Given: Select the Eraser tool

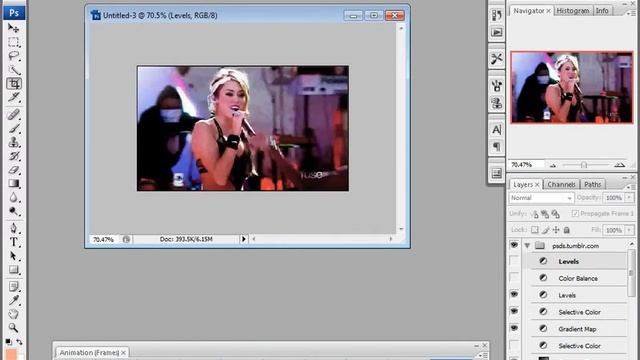Looking at the screenshot, I should [x=13, y=170].
